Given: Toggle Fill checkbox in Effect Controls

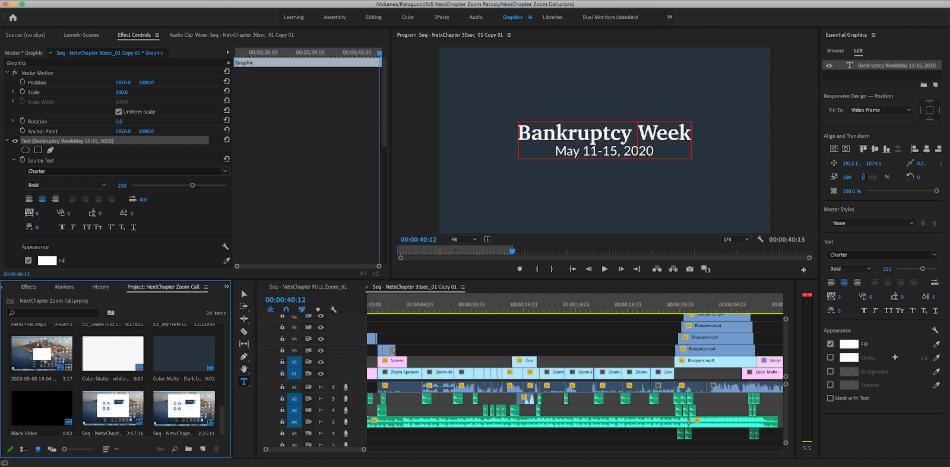Looking at the screenshot, I should click(x=28, y=260).
